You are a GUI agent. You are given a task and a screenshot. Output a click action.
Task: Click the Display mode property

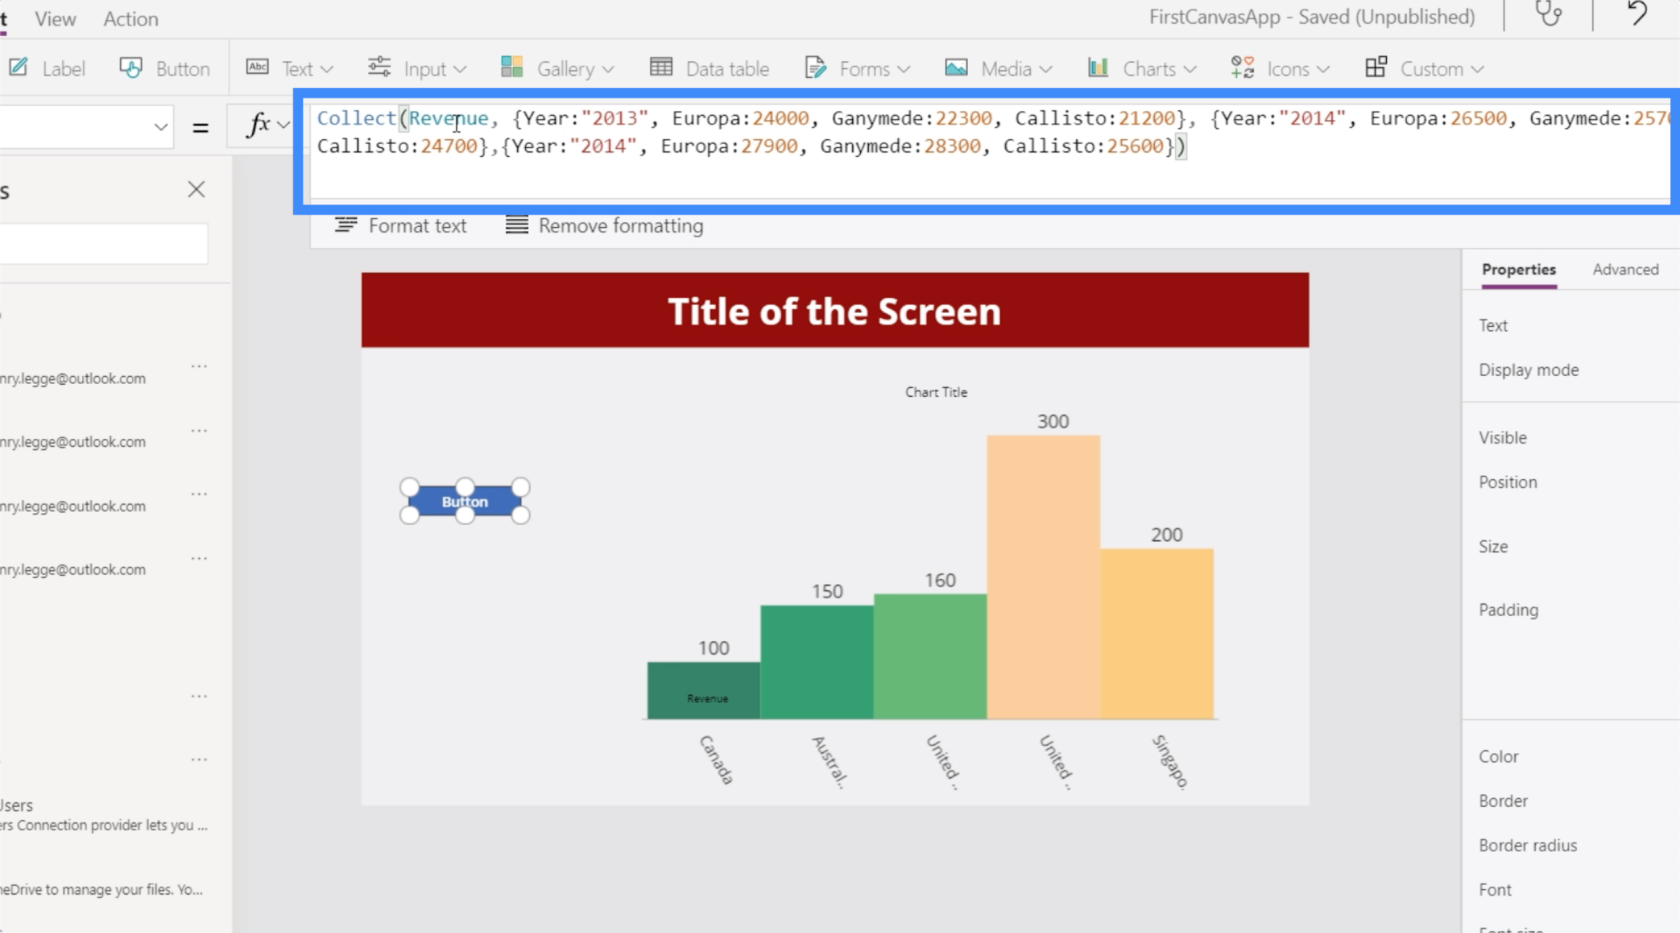pyautogui.click(x=1528, y=370)
